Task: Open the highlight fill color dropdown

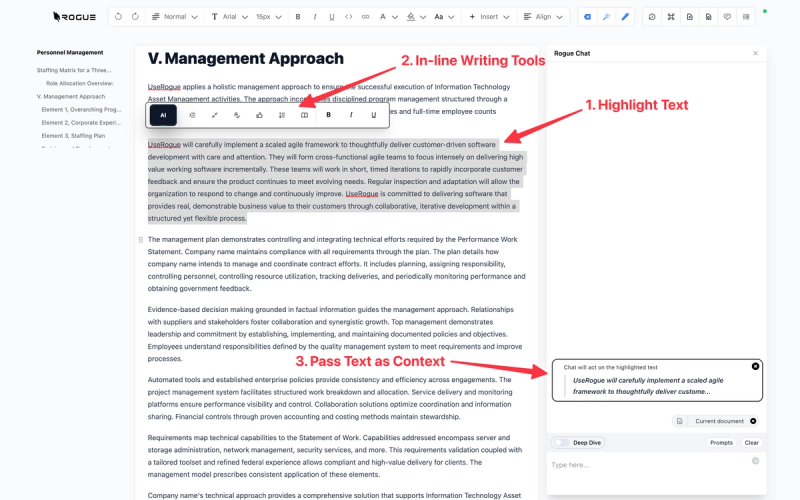Action: coord(416,17)
